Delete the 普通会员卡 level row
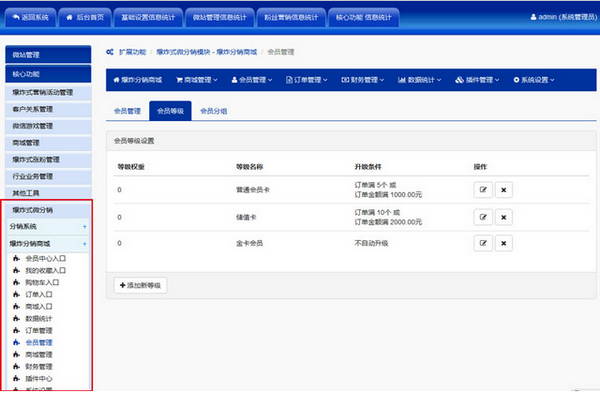The image size is (600, 393). click(504, 190)
